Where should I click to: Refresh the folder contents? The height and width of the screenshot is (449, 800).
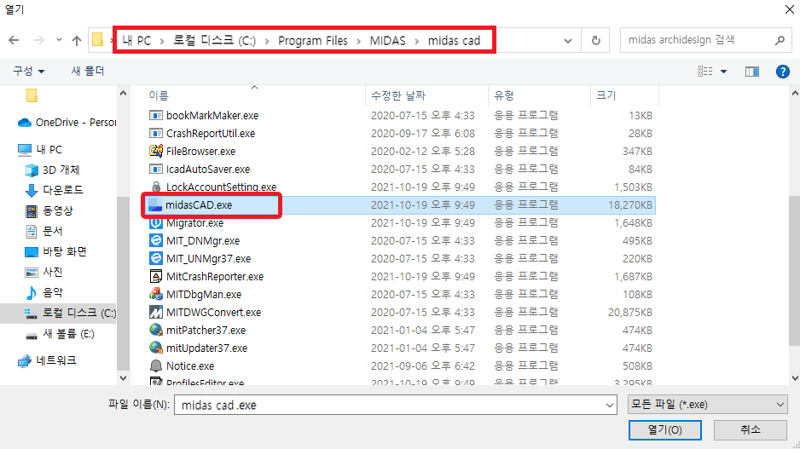[x=596, y=40]
